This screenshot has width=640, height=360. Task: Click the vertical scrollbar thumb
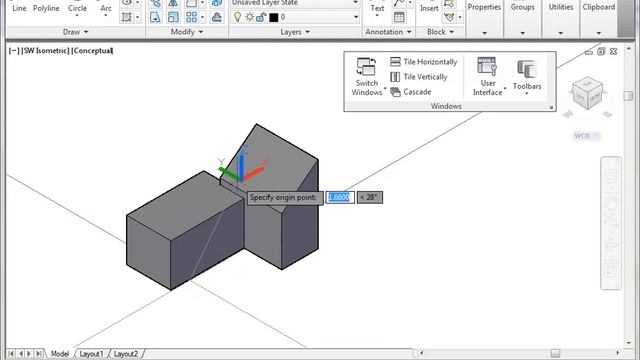[x=629, y=96]
